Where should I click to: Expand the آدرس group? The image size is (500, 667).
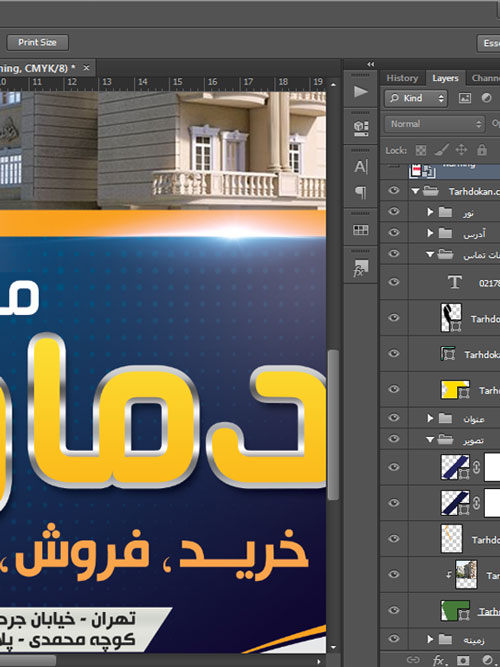click(430, 233)
